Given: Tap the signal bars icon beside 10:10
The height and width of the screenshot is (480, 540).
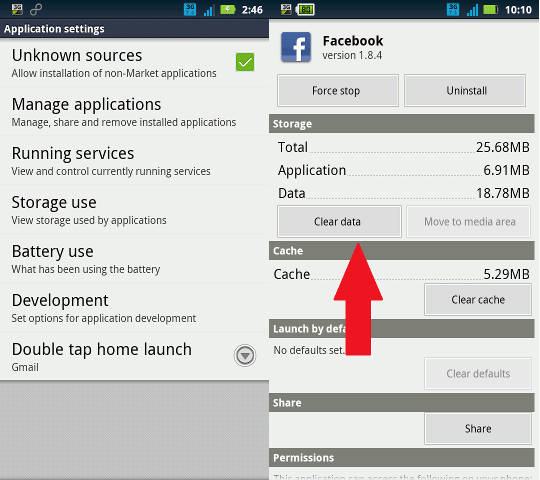Looking at the screenshot, I should 472,10.
